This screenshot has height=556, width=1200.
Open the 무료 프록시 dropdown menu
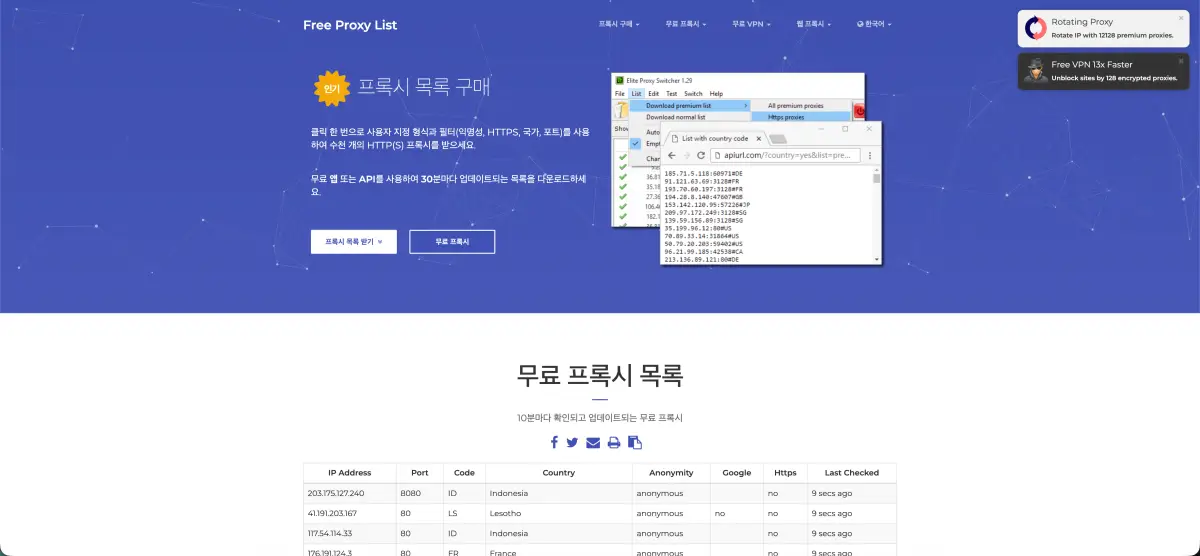coord(686,24)
